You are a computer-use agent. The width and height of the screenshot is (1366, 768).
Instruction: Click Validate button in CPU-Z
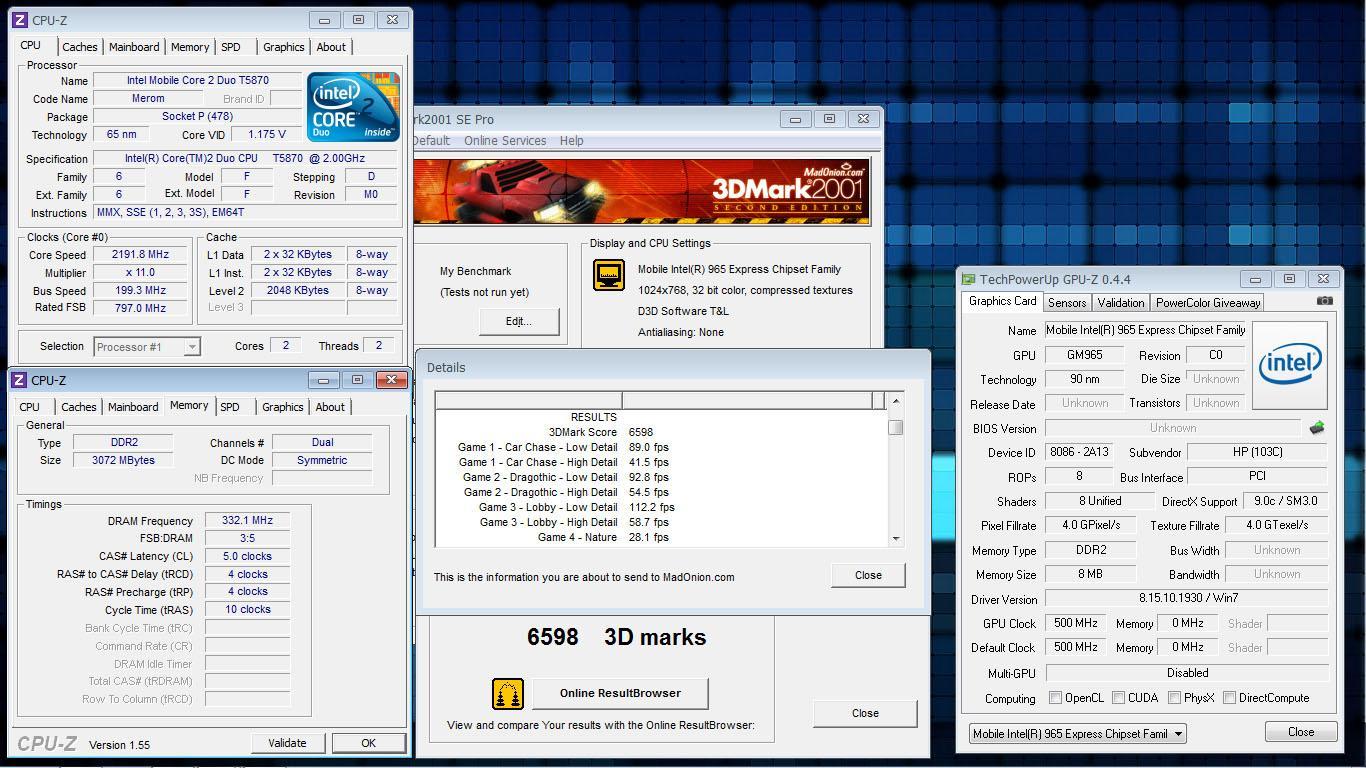coord(287,743)
